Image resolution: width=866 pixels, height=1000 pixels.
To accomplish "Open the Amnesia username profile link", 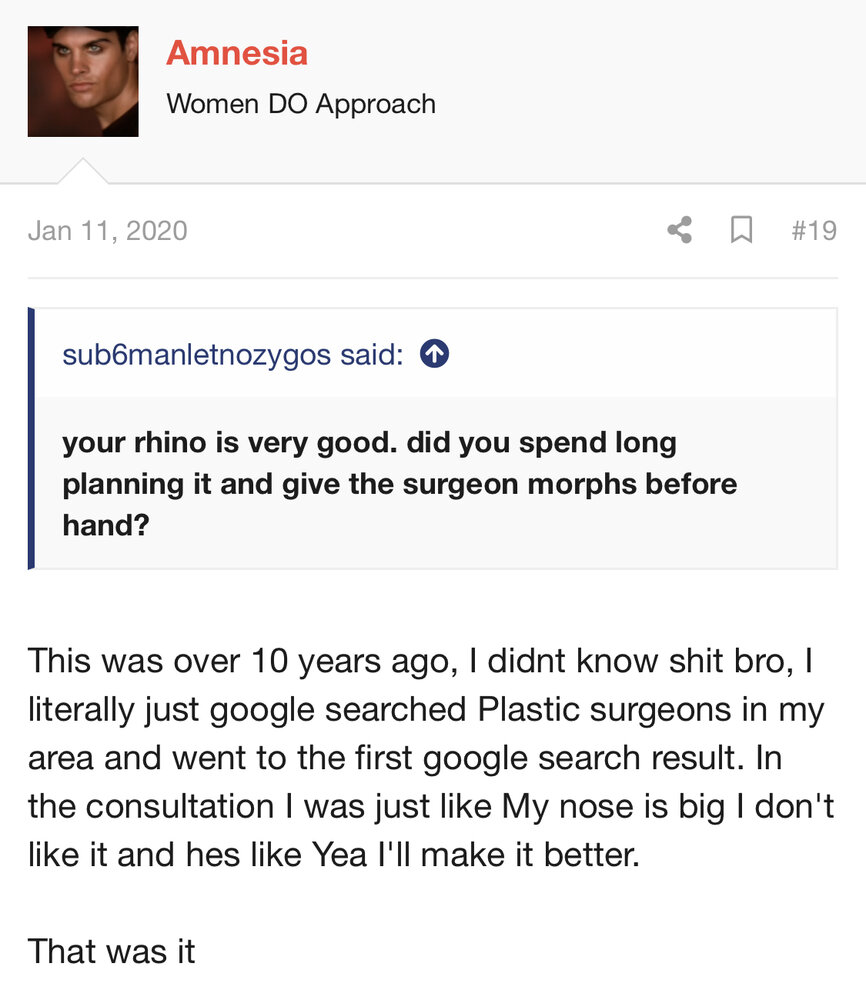I will pos(237,52).
